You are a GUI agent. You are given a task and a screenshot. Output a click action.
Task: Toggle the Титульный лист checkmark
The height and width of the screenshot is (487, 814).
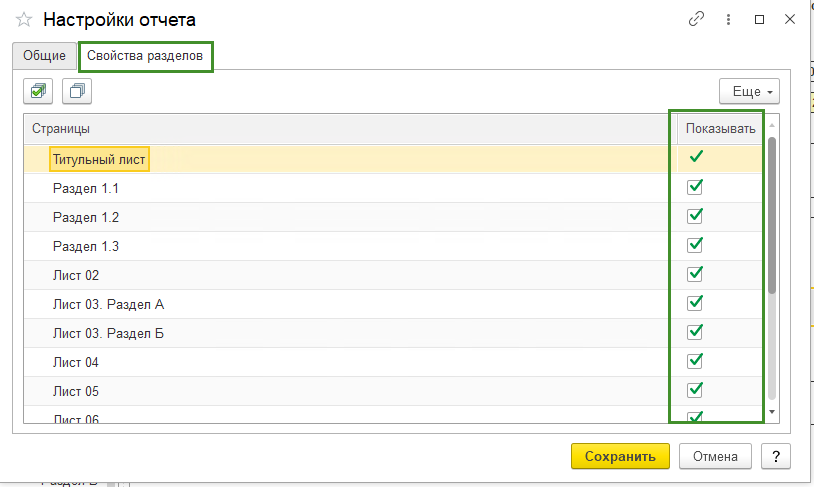pyautogui.click(x=696, y=158)
